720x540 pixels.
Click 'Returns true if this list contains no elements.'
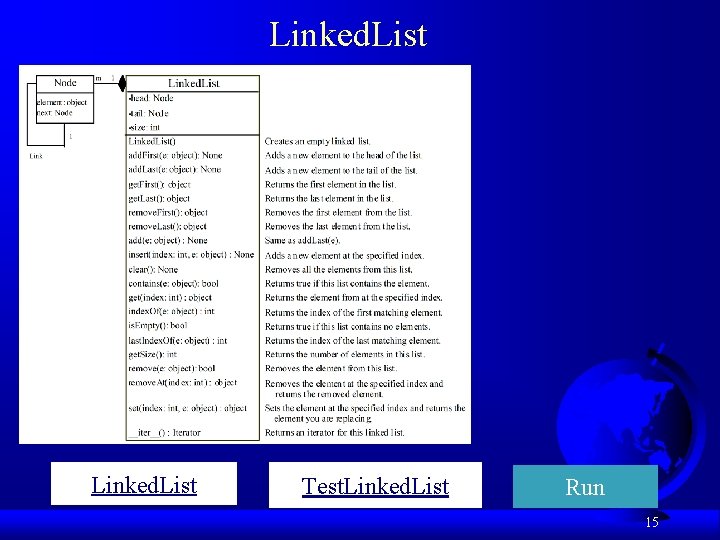click(348, 326)
